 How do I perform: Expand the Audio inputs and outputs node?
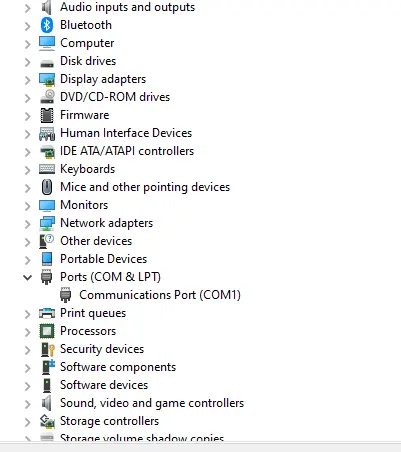click(x=28, y=7)
